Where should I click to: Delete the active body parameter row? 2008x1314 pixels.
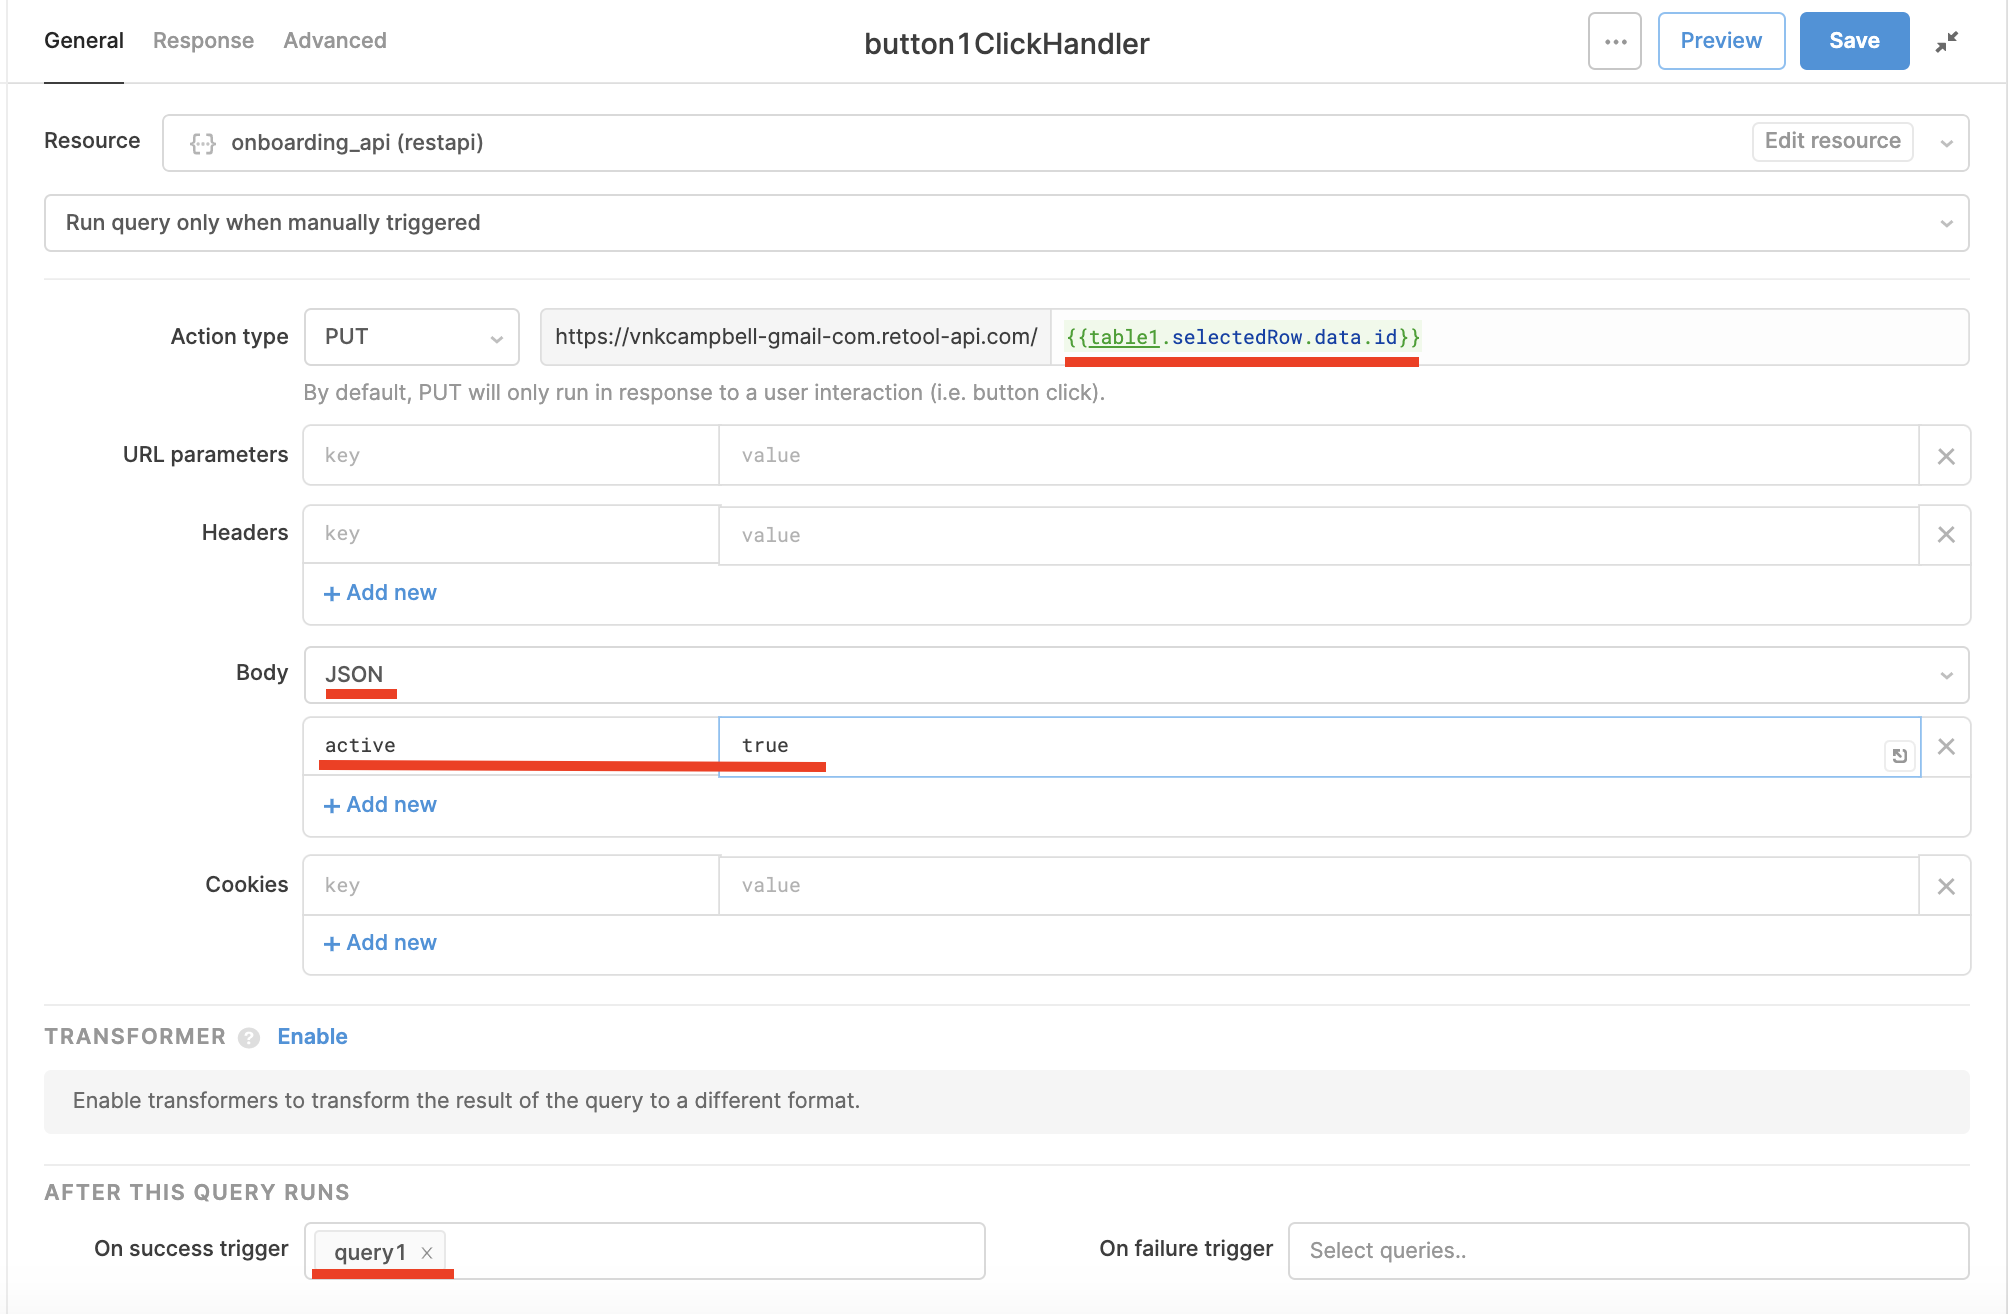(1945, 746)
